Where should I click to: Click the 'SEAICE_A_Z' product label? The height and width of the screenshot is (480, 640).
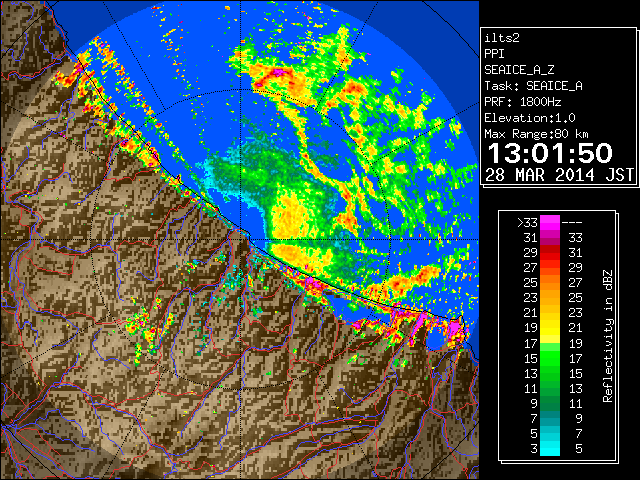click(519, 70)
